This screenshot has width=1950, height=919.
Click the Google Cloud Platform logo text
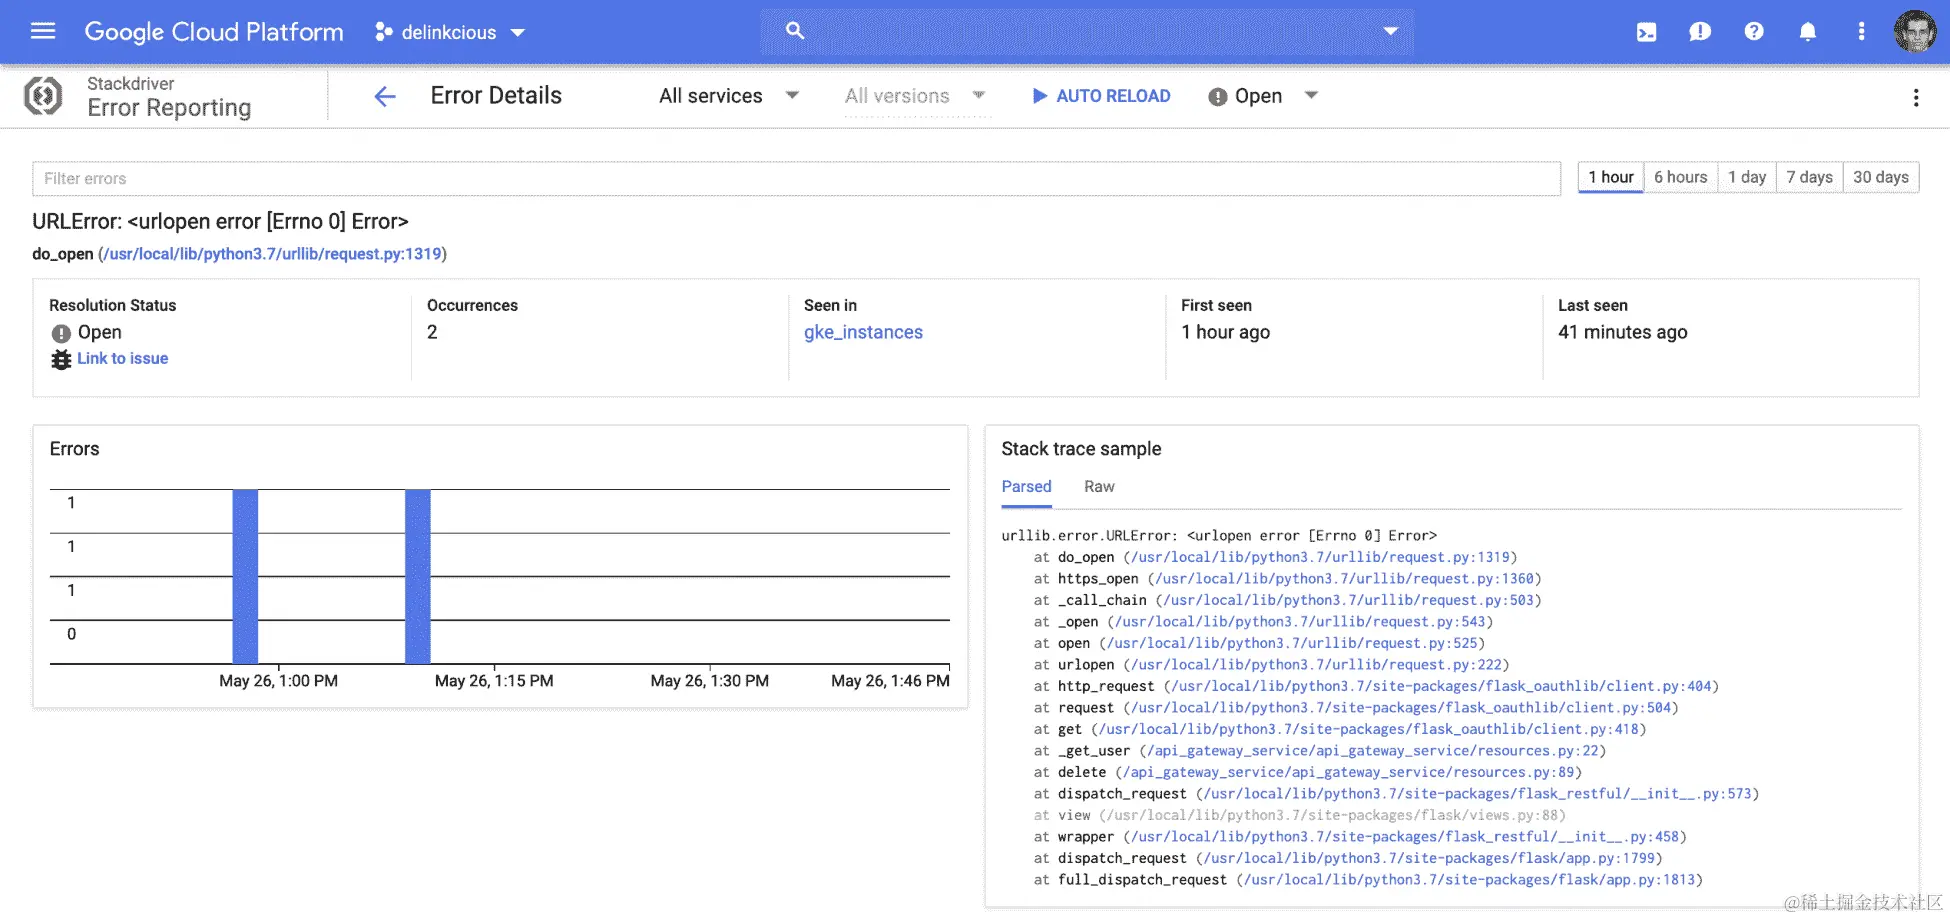tap(214, 32)
